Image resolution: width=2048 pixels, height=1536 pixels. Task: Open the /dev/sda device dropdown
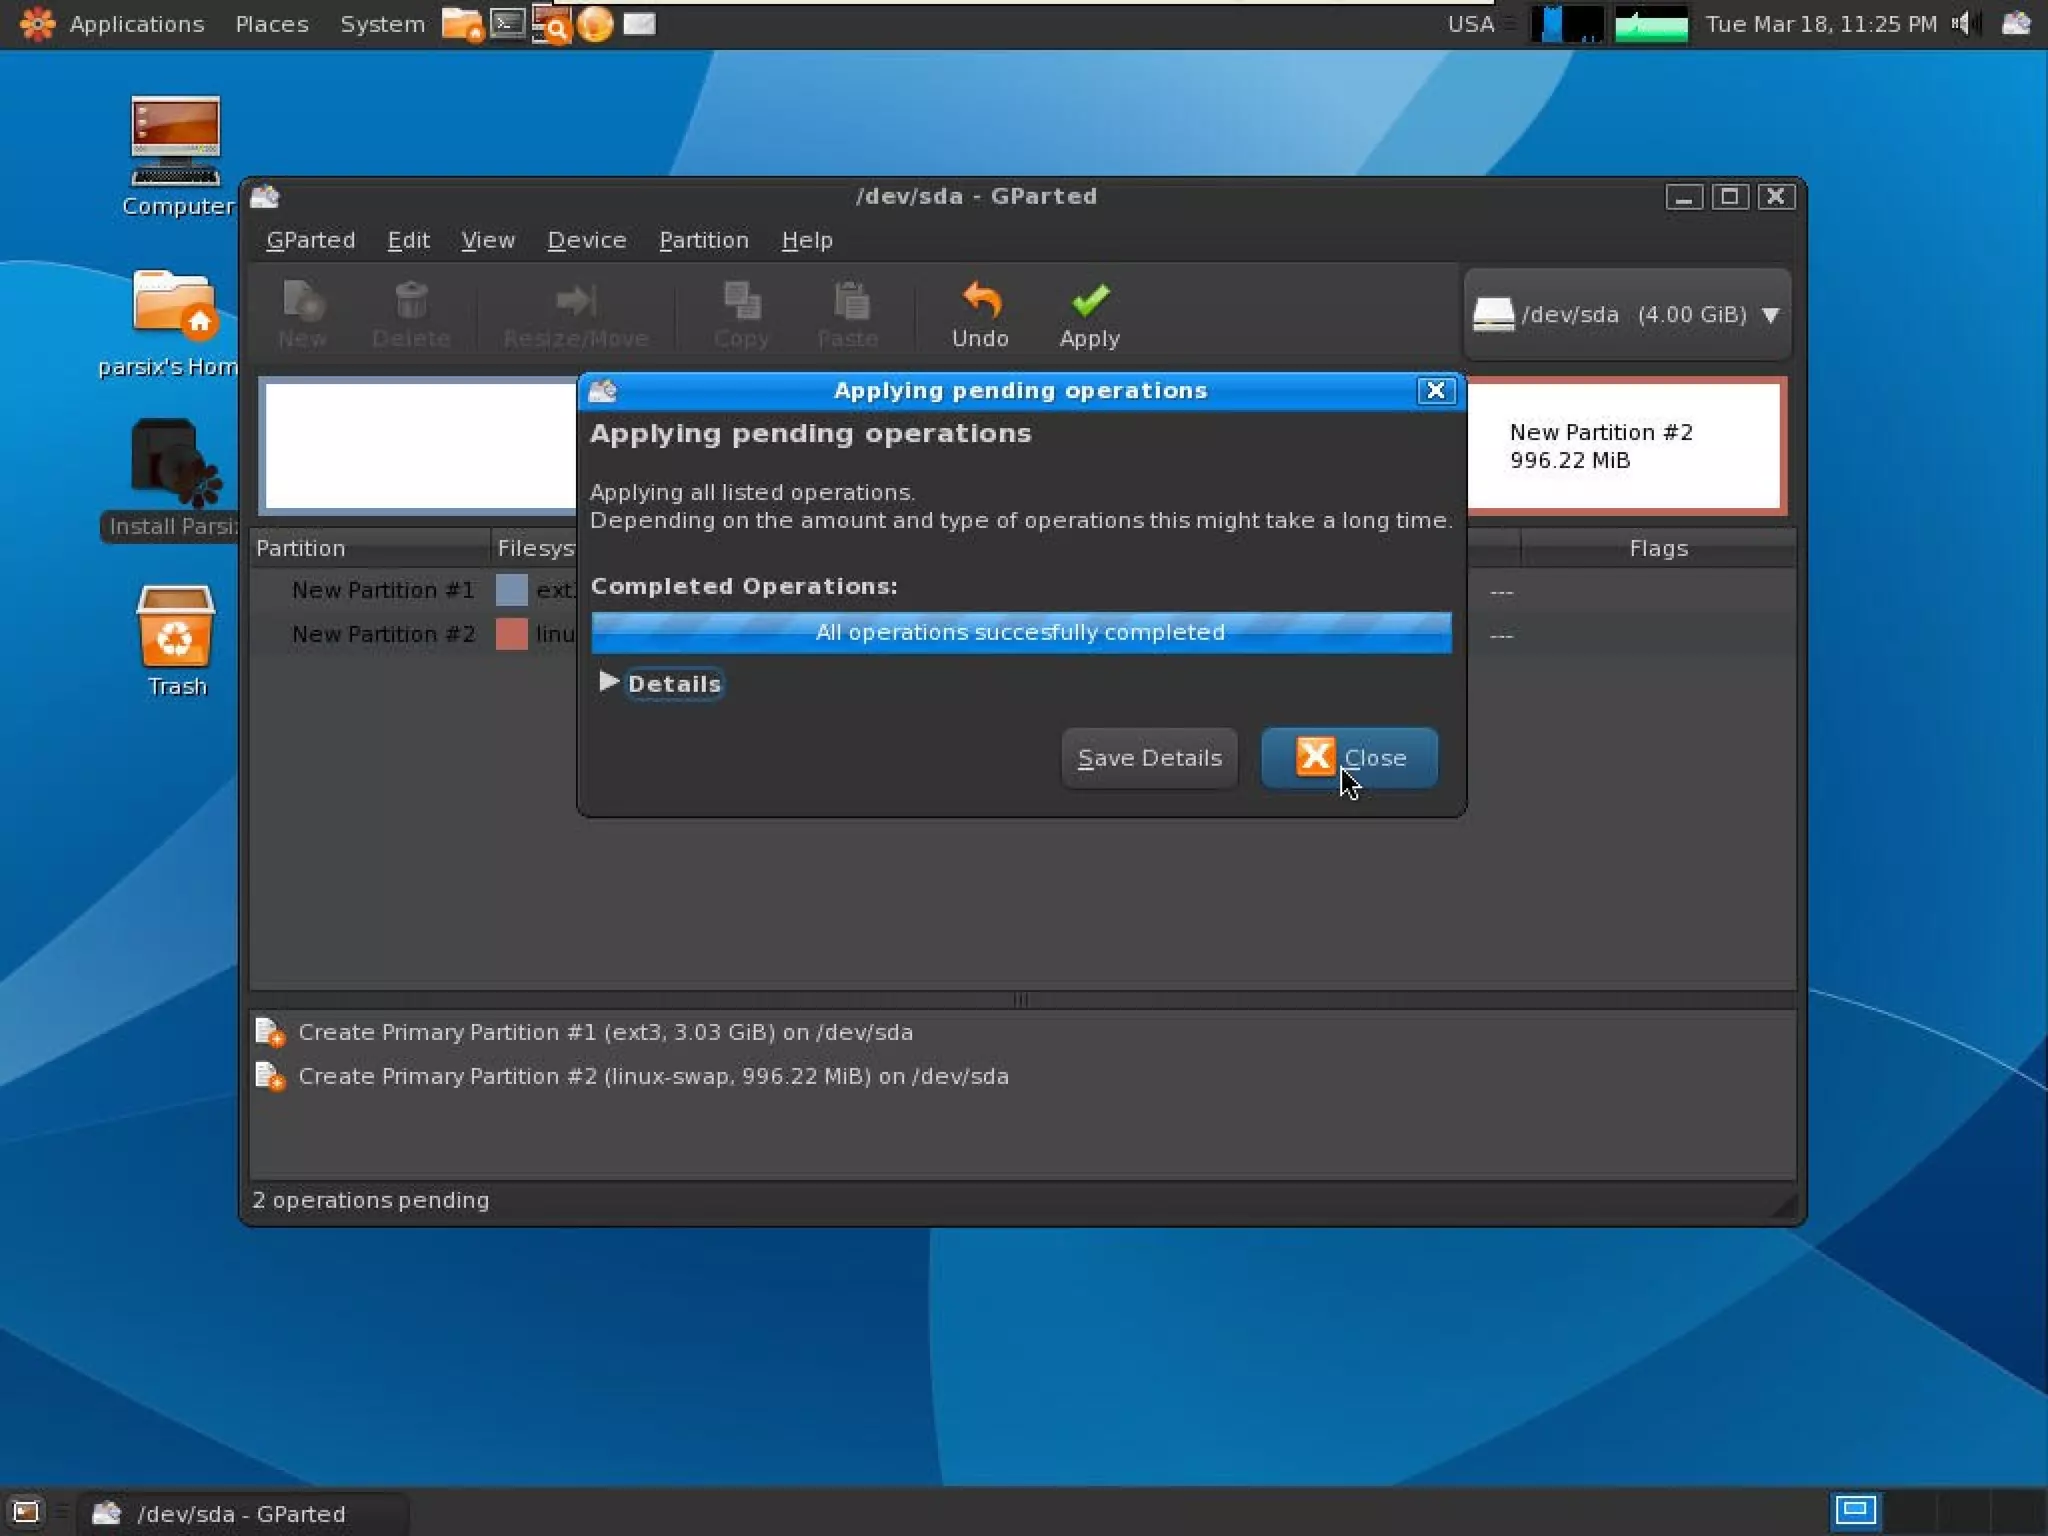pyautogui.click(x=1627, y=315)
